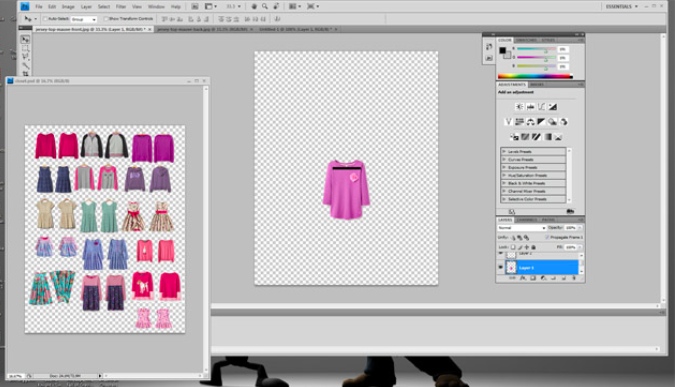Viewport: 675px width, 387px height.
Task: Select Layer 1 row in Layers panel
Action: click(x=542, y=267)
